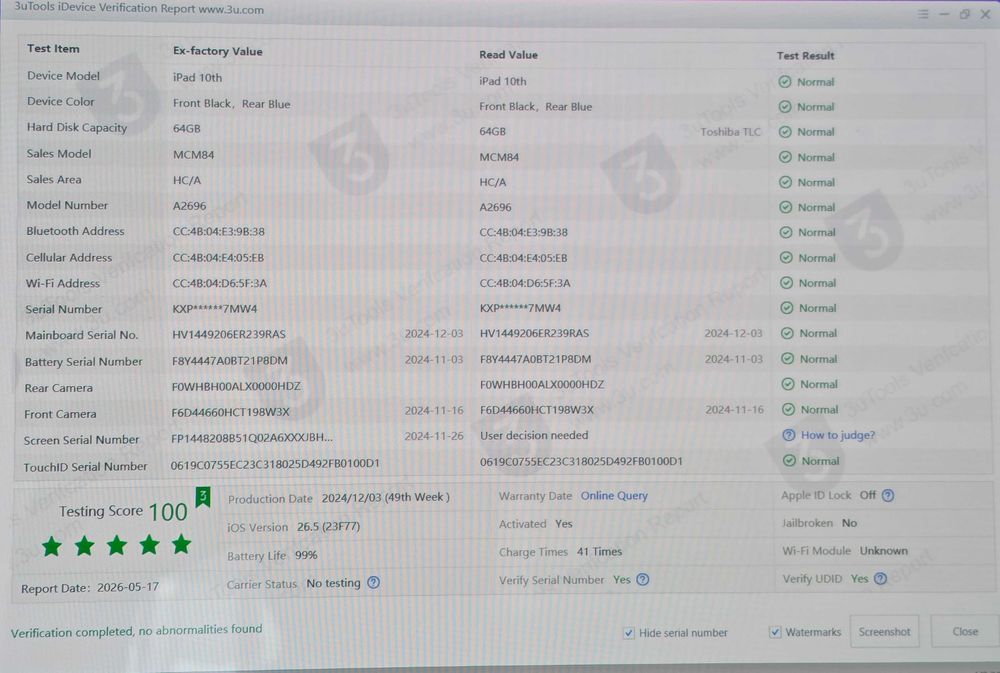Open the menu icon in title bar
This screenshot has height=673, width=1000.
[923, 13]
